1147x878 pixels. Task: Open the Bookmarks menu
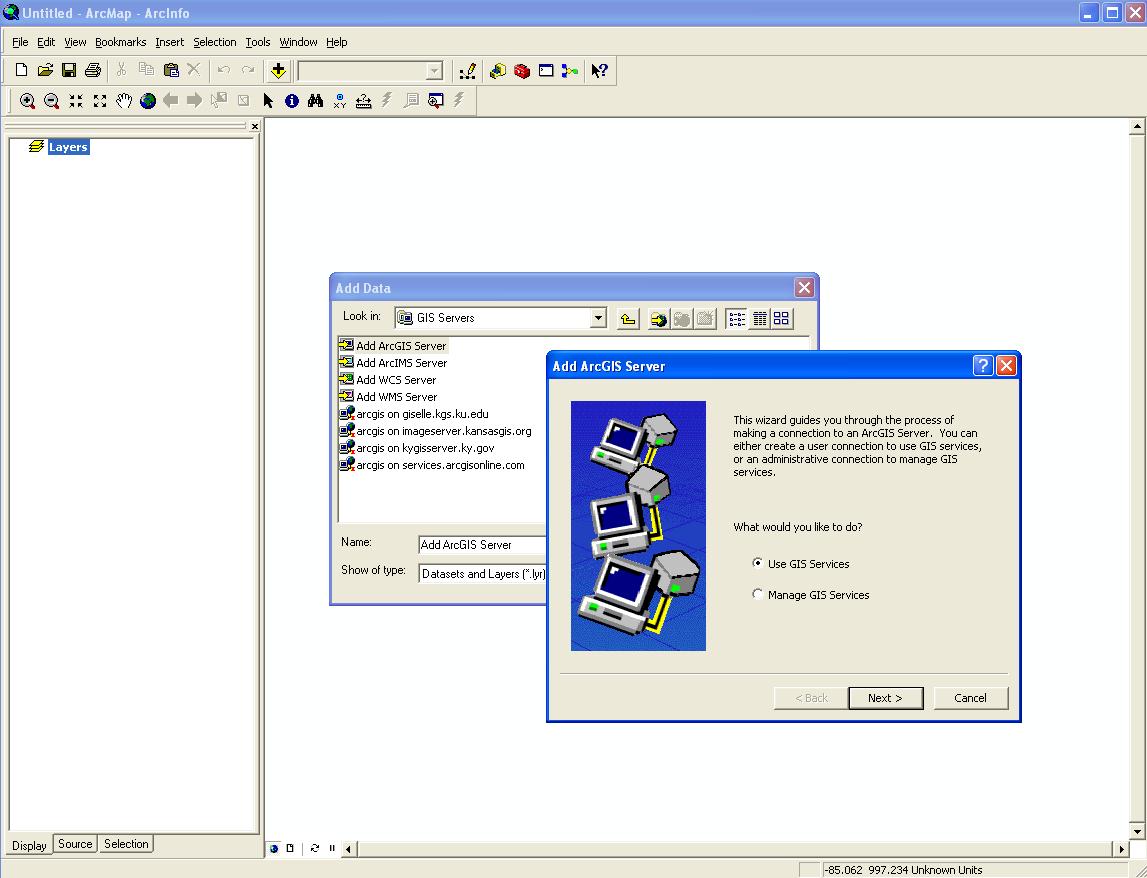121,42
